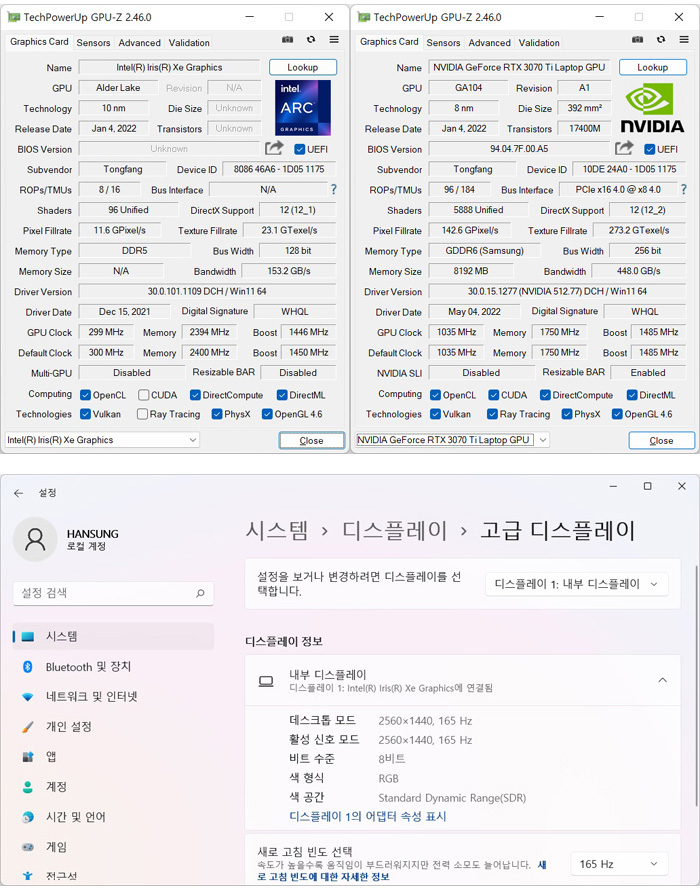The image size is (700, 890).
Task: Toggle Ray Tracing checkbox in Intel window
Action: tap(142, 414)
